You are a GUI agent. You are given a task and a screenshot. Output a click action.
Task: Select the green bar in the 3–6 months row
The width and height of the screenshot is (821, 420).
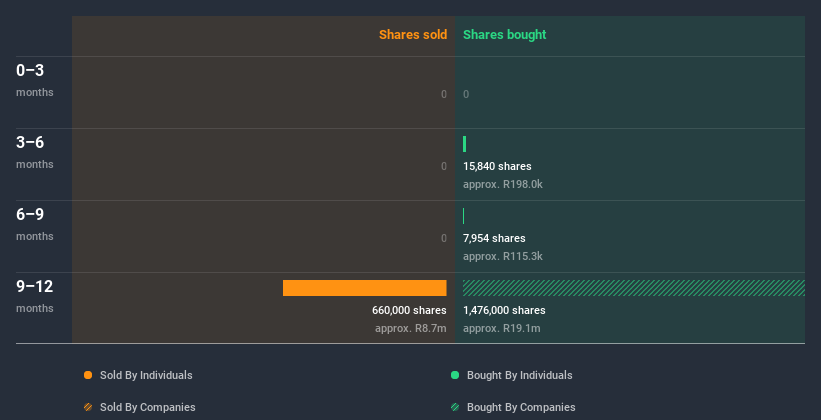coord(464,144)
